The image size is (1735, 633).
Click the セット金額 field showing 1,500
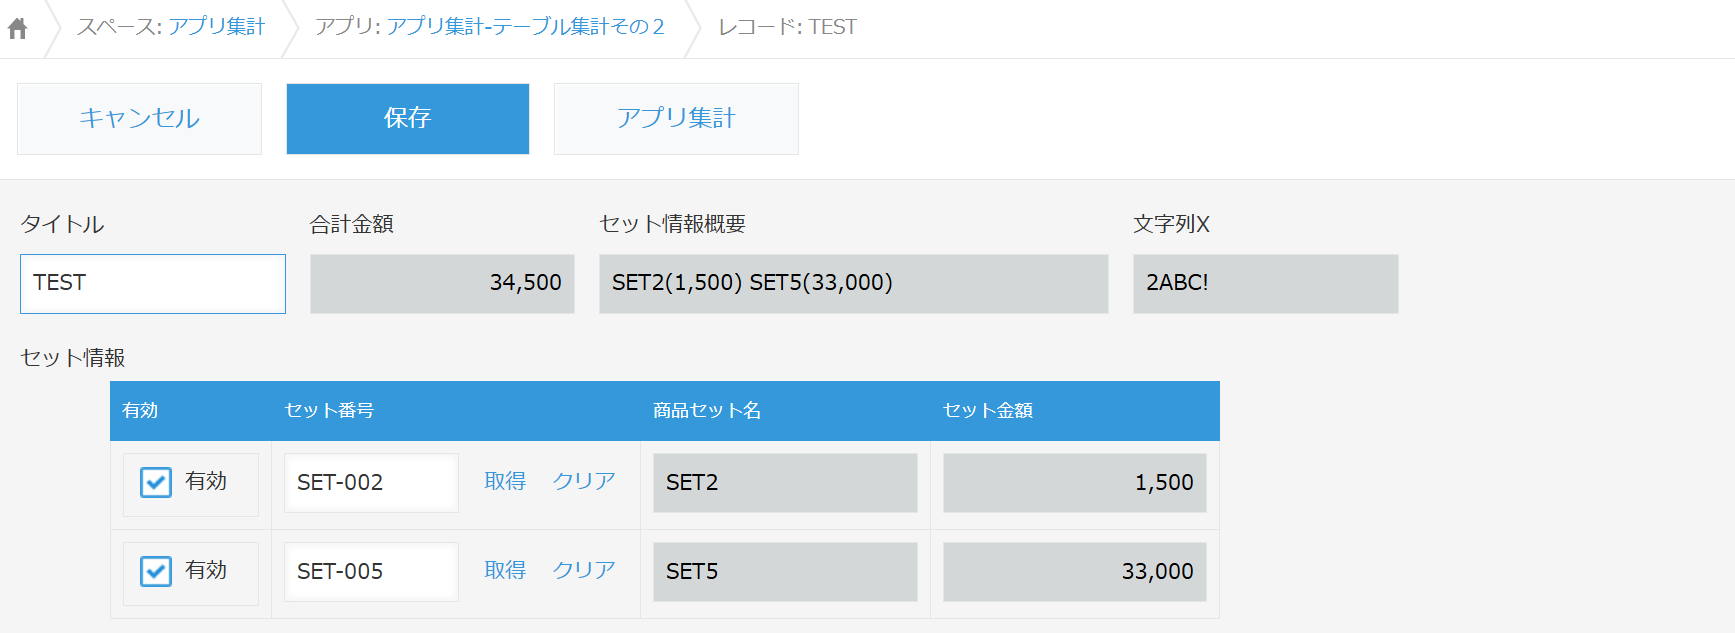click(1075, 483)
